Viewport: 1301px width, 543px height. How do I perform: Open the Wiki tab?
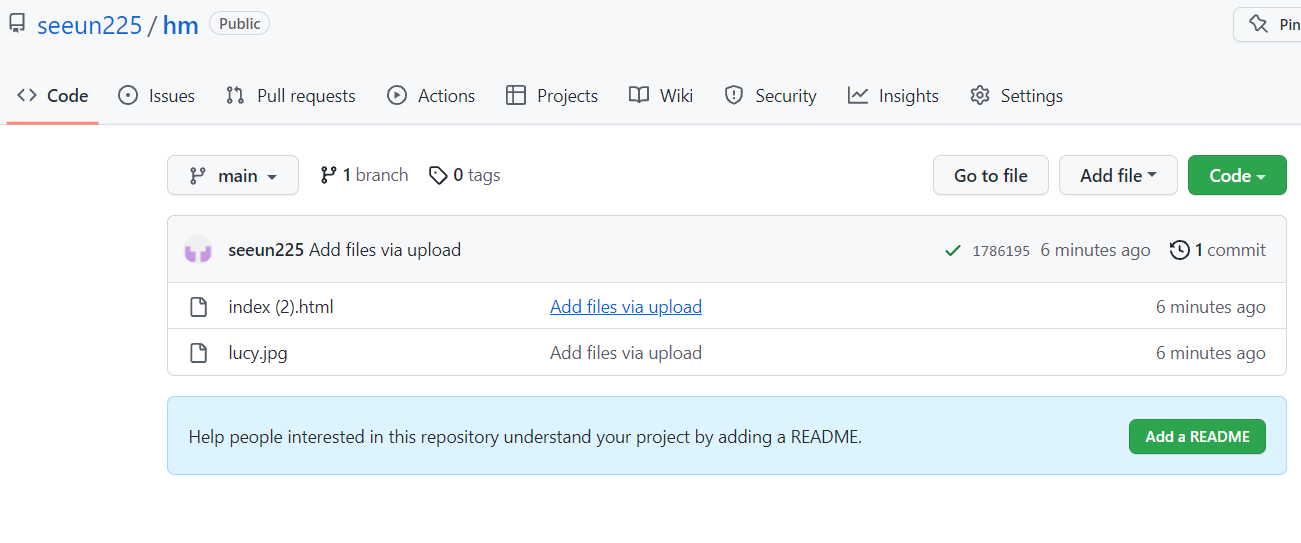click(x=661, y=96)
